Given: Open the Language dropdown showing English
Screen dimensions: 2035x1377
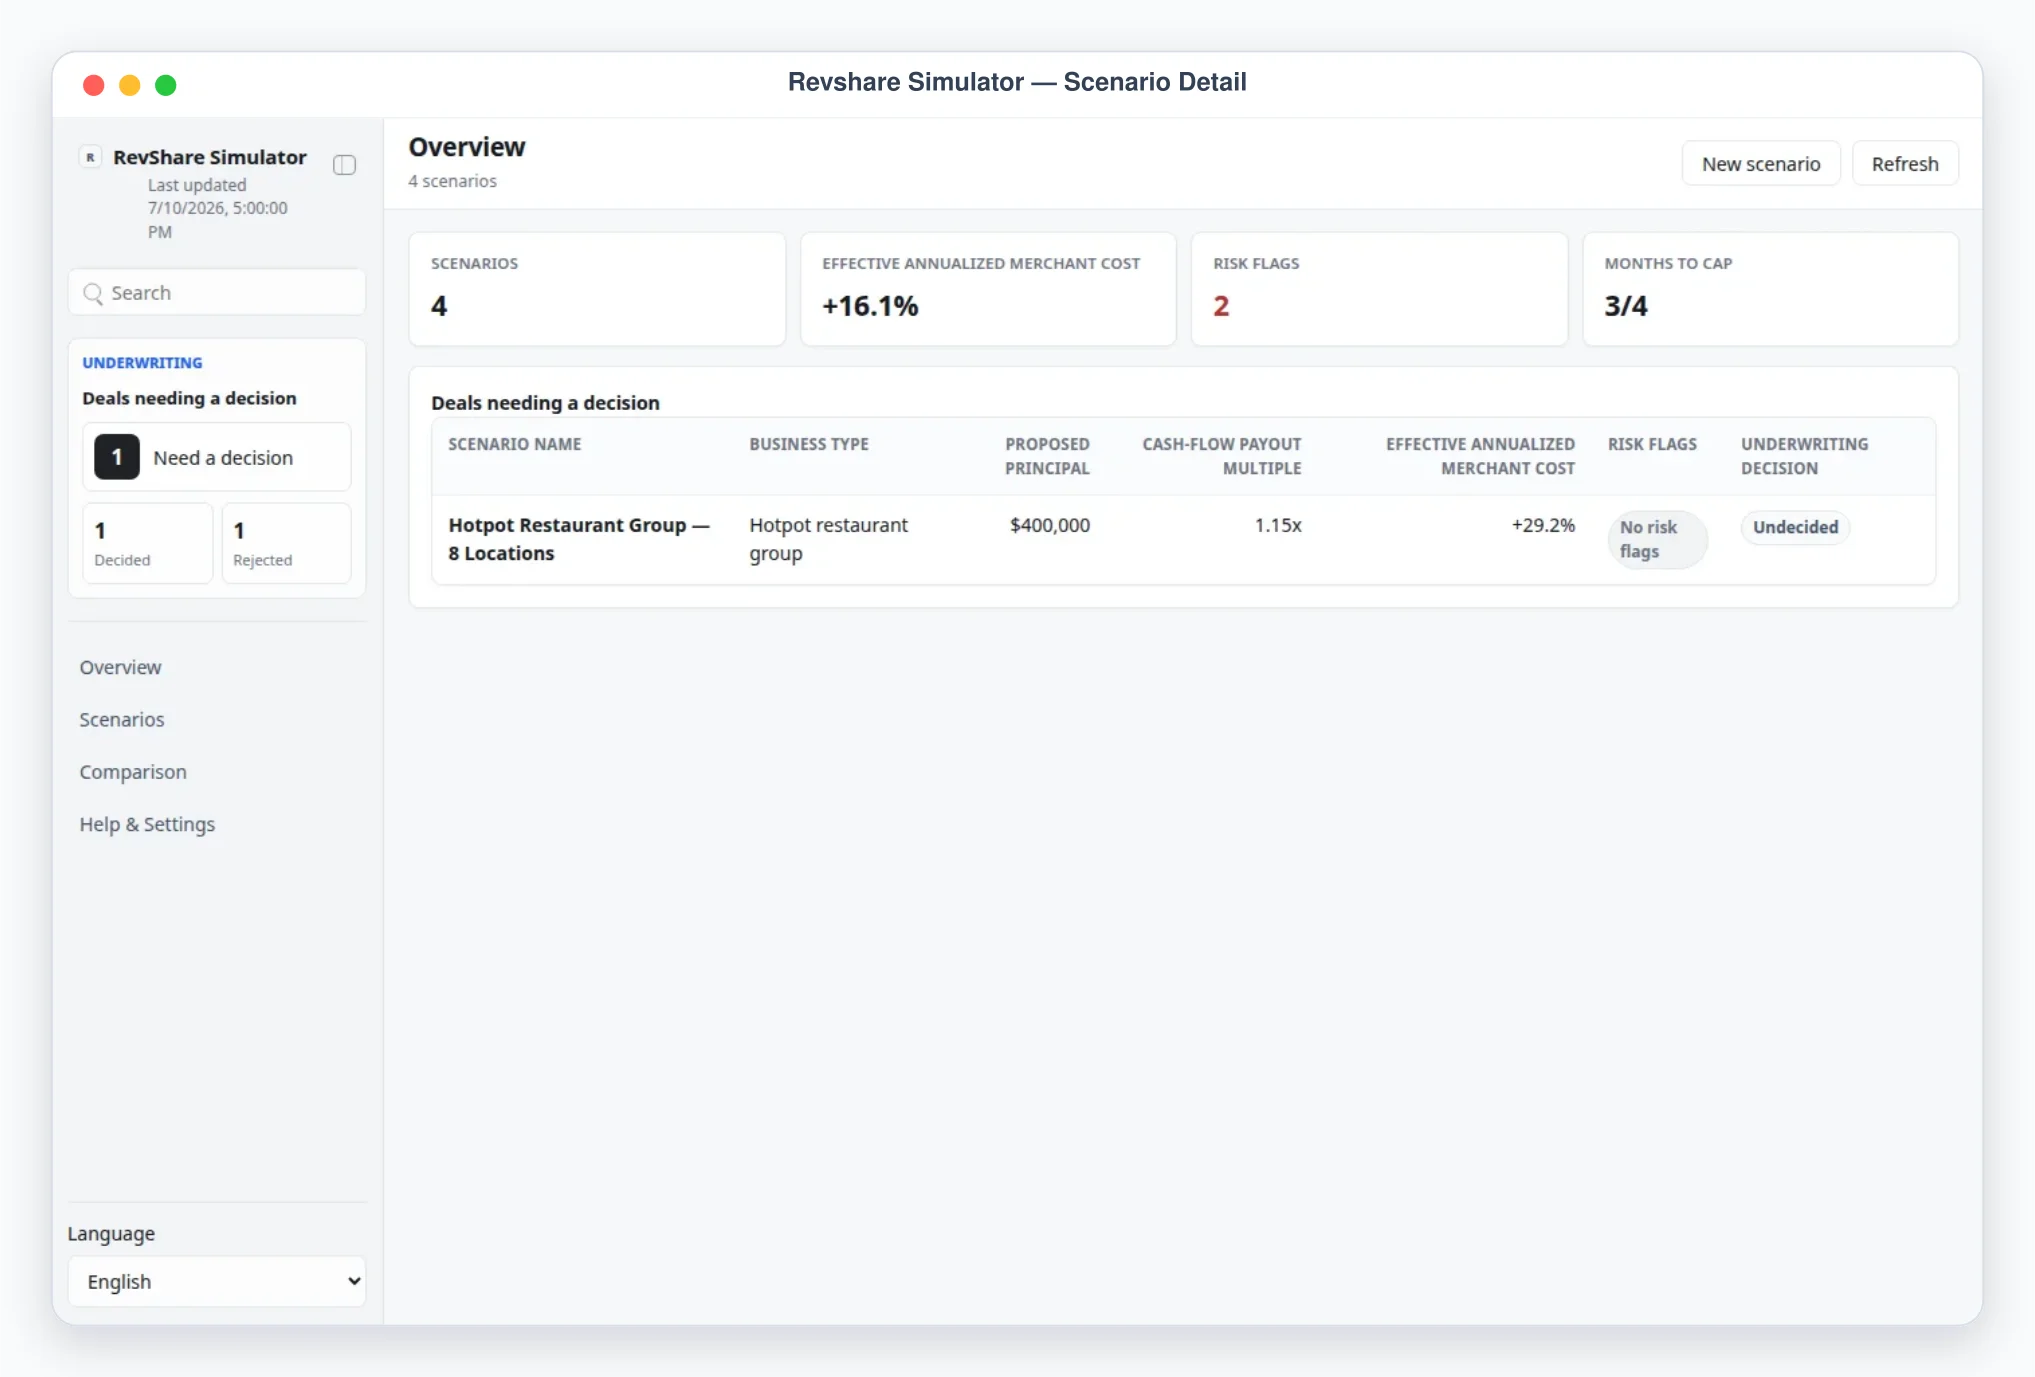Looking at the screenshot, I should [217, 1281].
